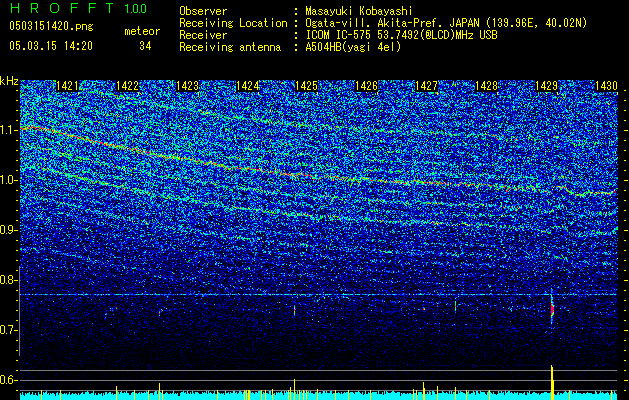629x400 pixels.
Task: Click the 1424 time marker
Action: click(x=247, y=86)
